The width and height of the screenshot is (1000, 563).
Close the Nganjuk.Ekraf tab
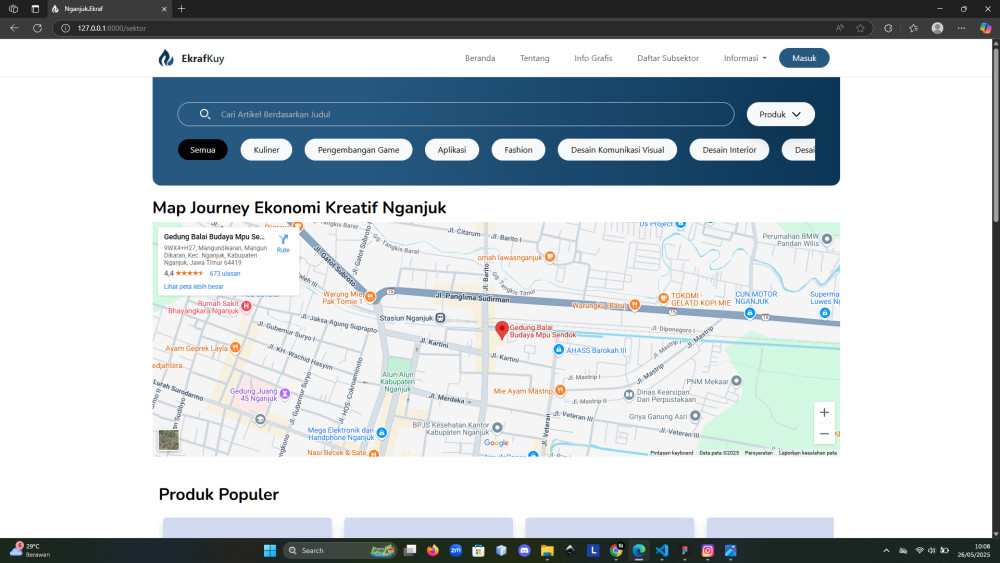click(x=164, y=9)
